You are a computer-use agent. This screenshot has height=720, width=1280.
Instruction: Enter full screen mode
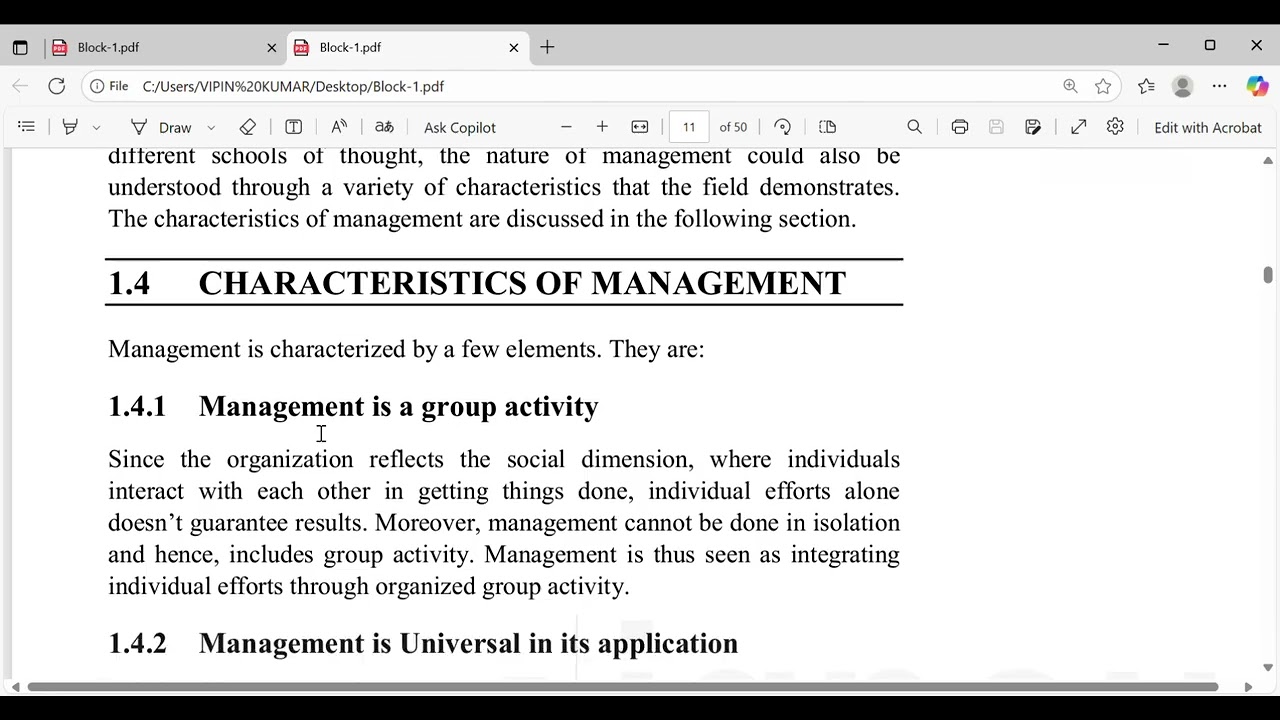(1078, 127)
